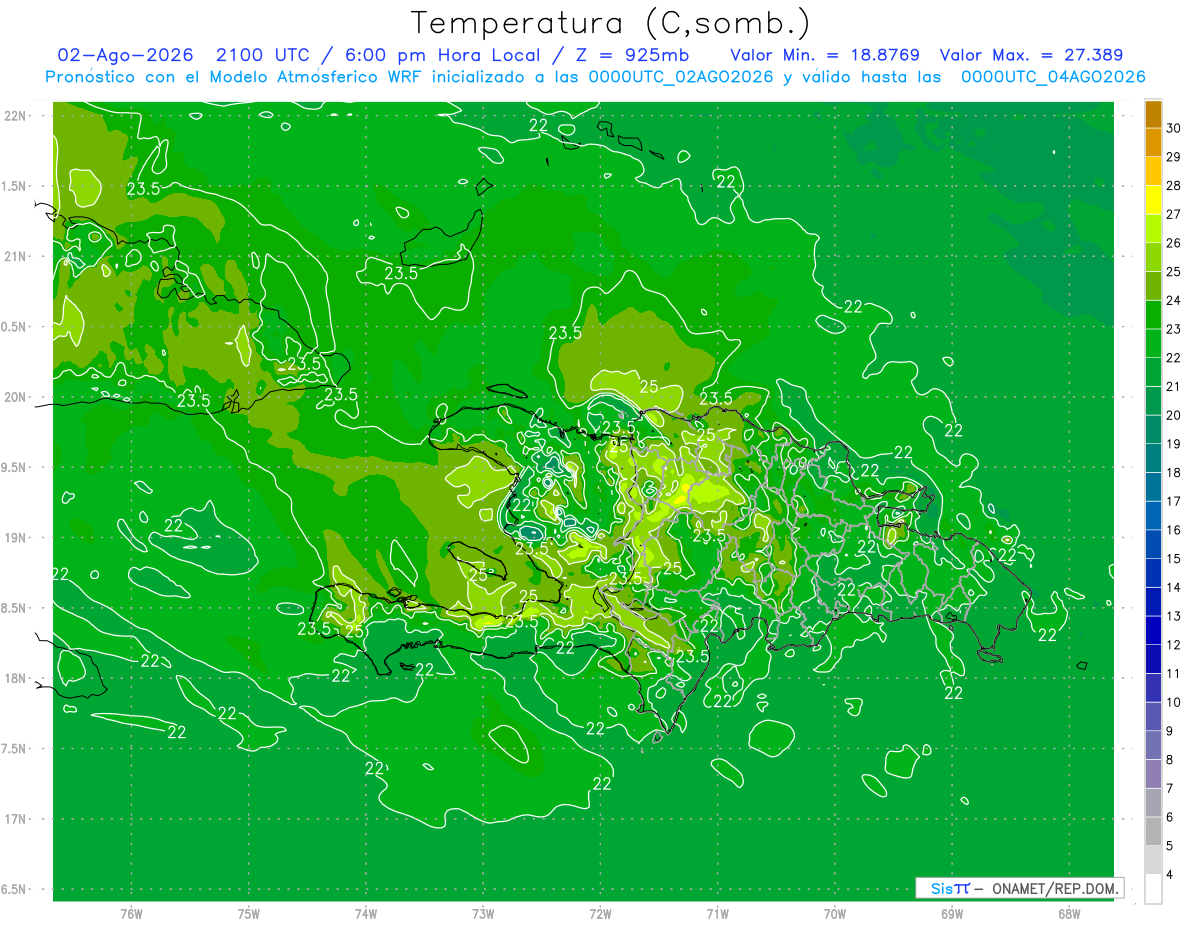Image resolution: width=1200 pixels, height=927 pixels.
Task: Click the 21N latitude axis label
Action: point(17,256)
